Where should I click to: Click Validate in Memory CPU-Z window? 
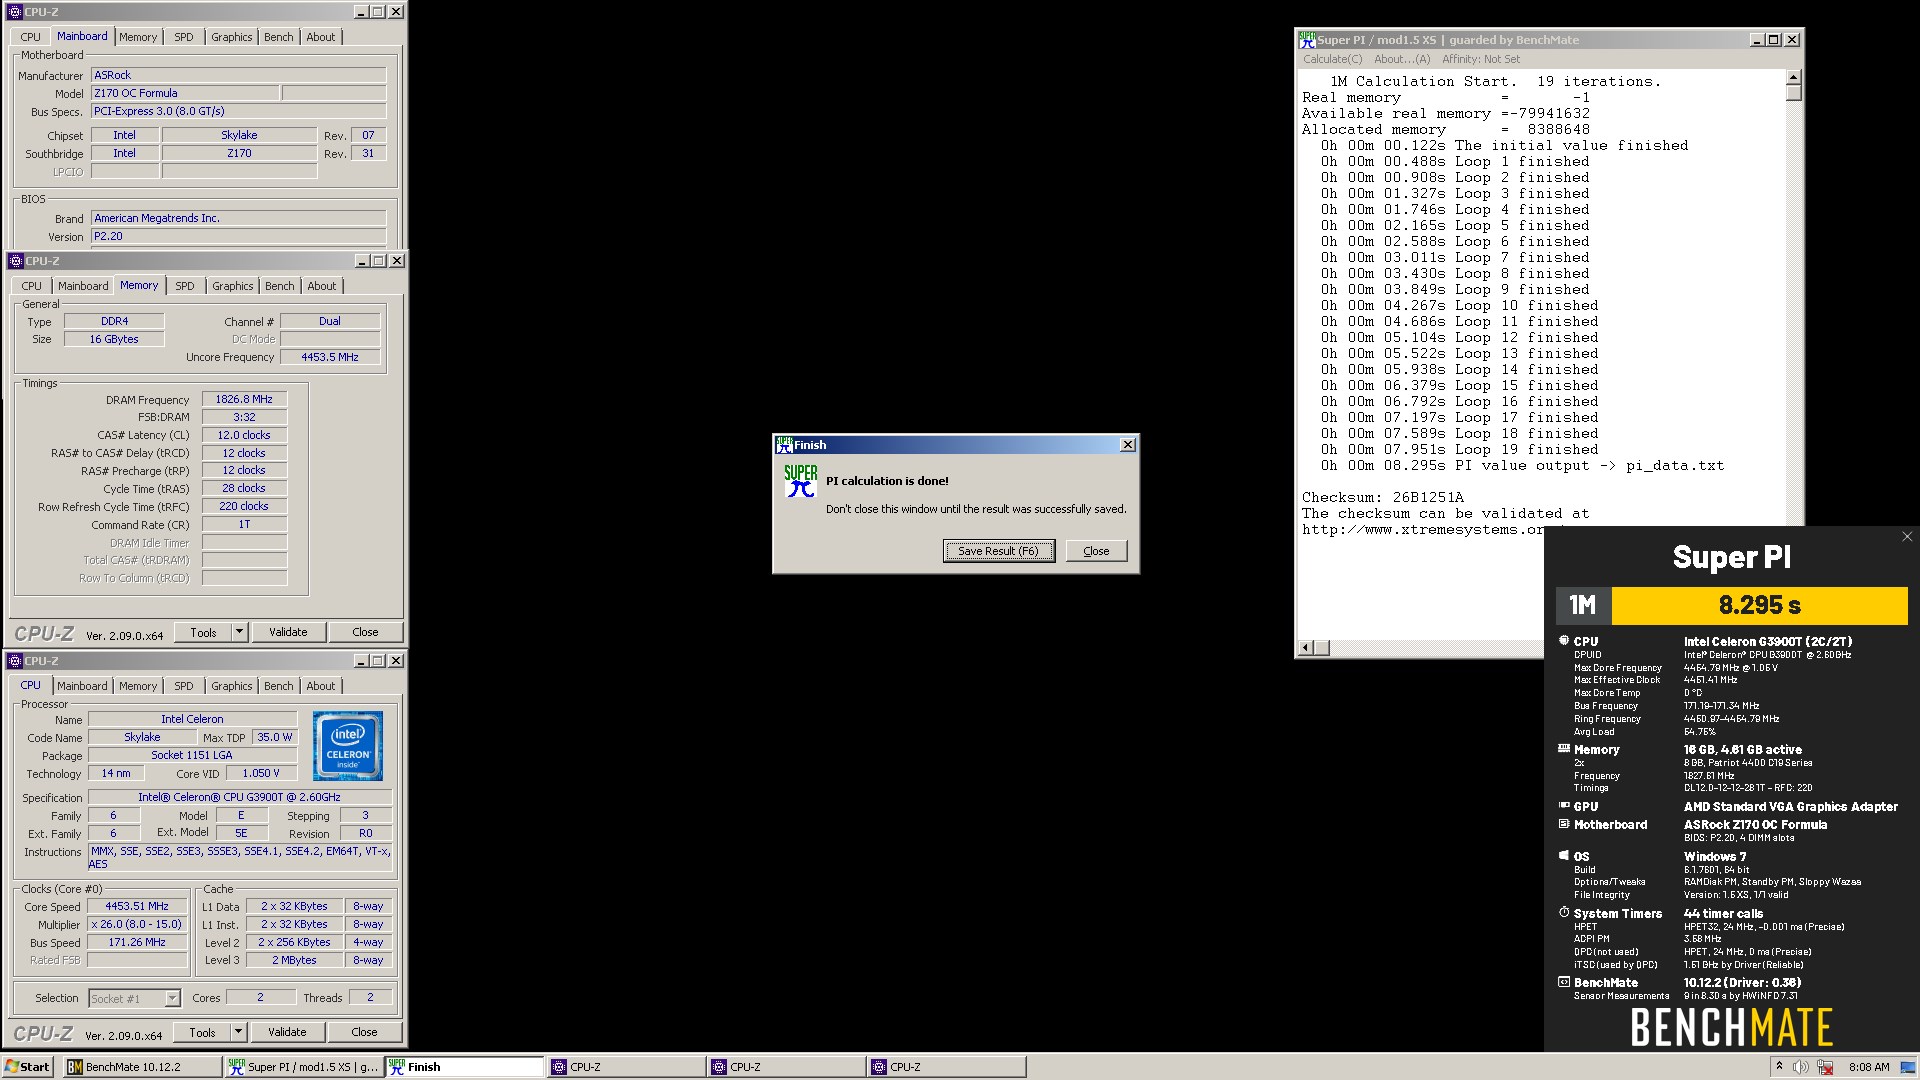click(288, 632)
